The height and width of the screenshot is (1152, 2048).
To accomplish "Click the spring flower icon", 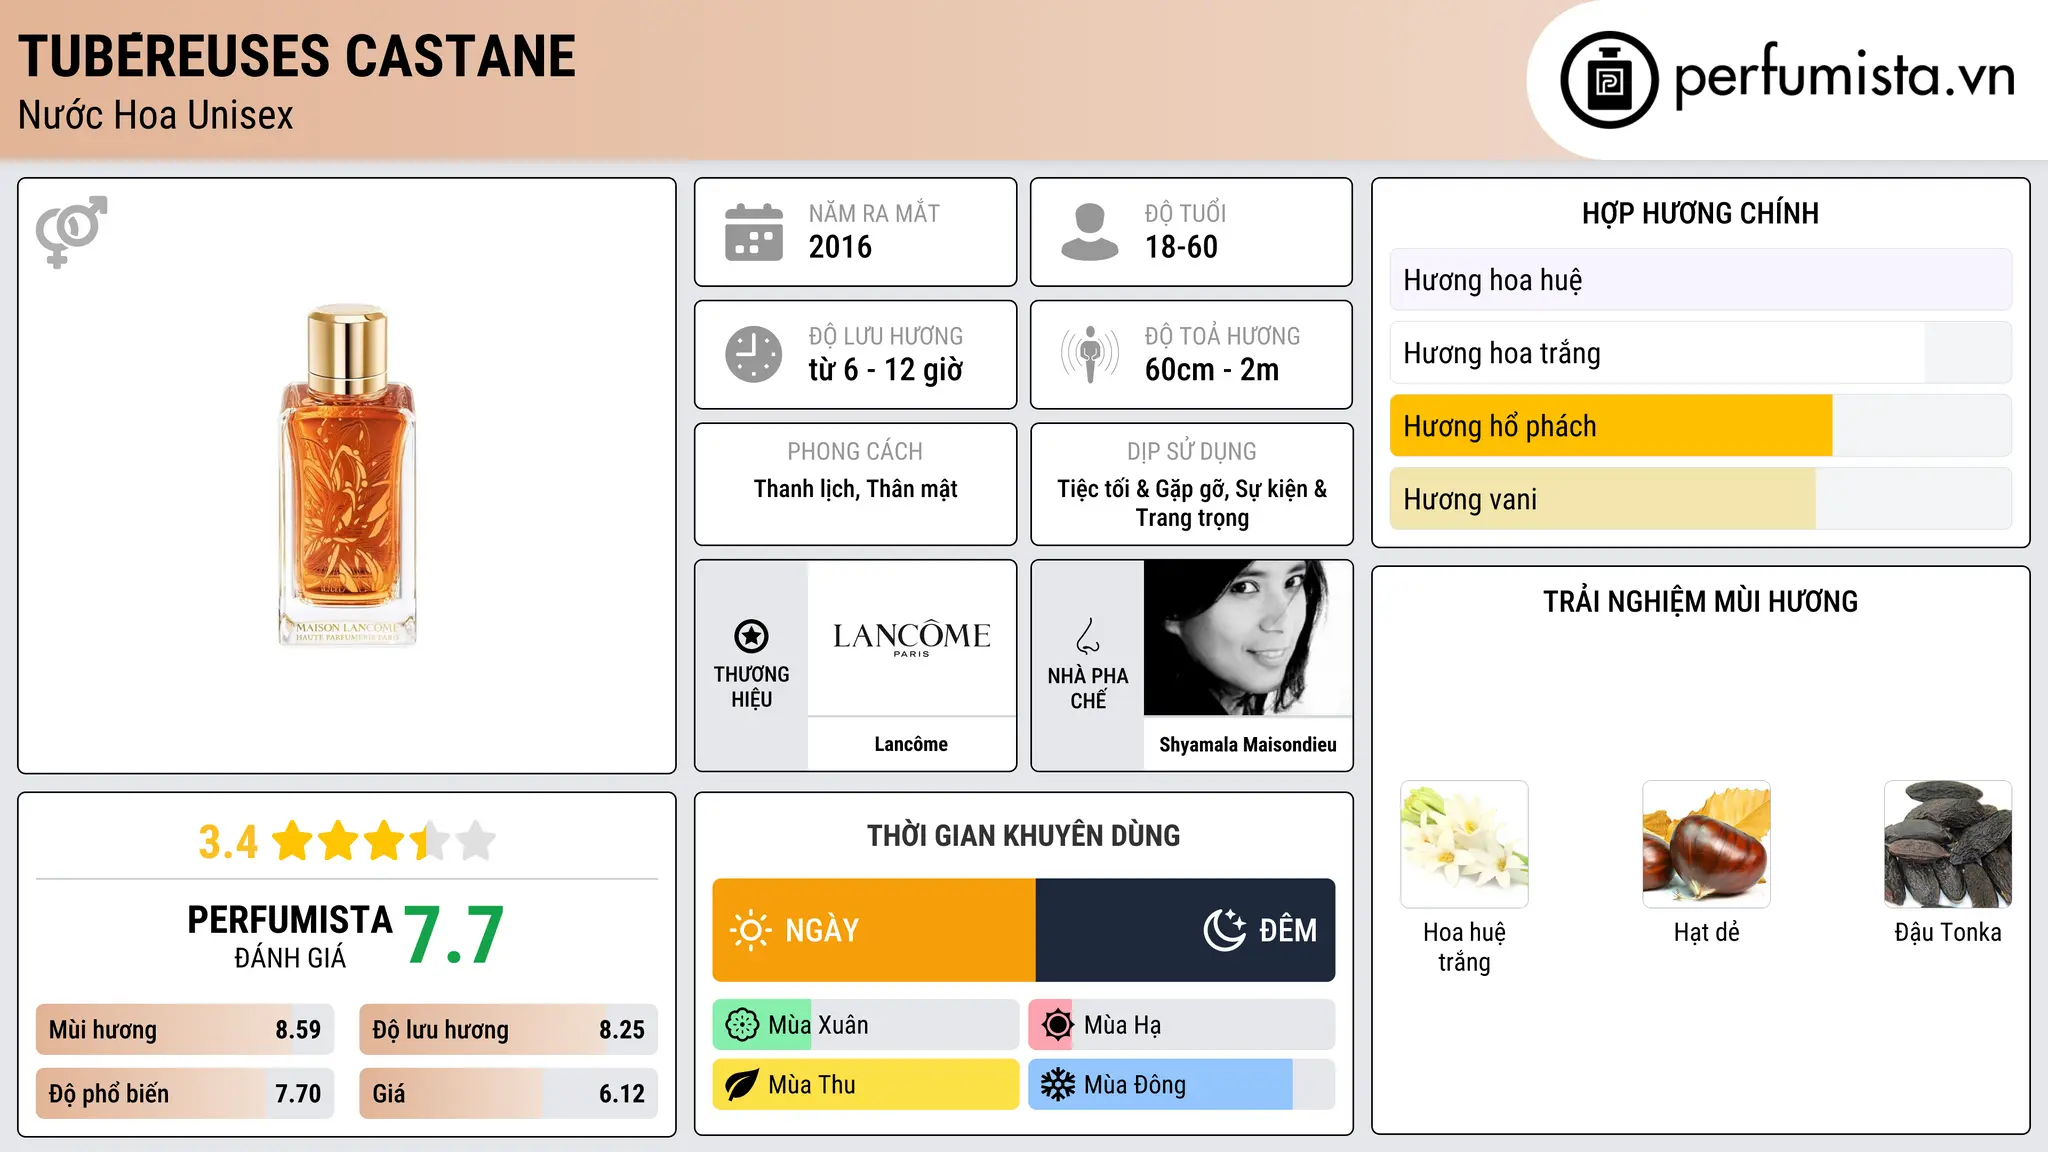I will (742, 1025).
